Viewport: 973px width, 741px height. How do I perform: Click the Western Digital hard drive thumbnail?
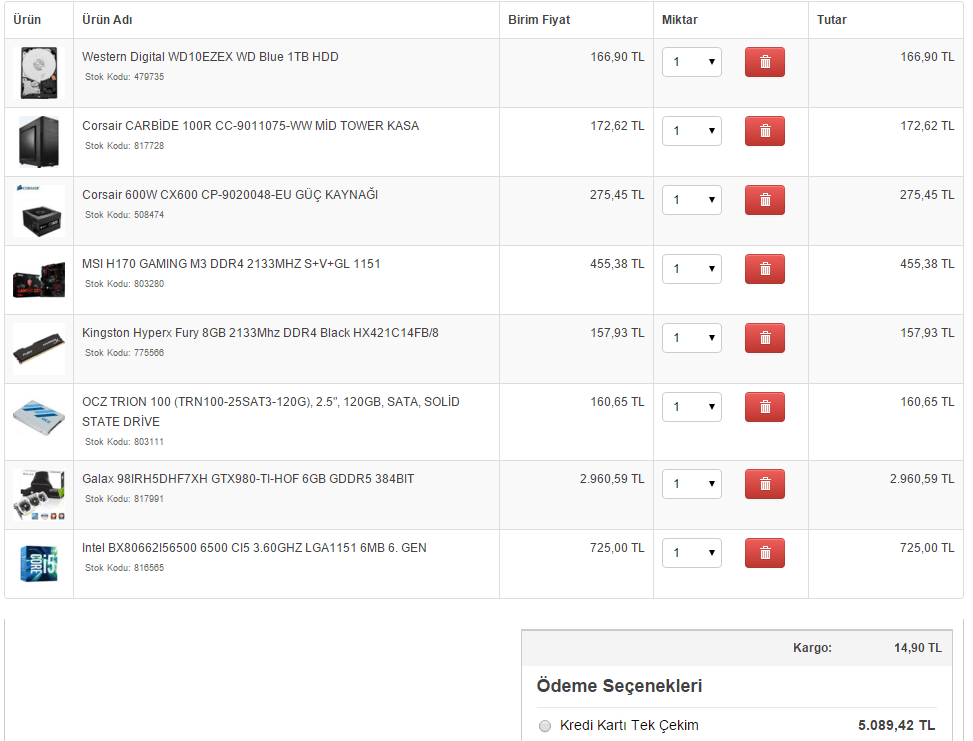(39, 73)
